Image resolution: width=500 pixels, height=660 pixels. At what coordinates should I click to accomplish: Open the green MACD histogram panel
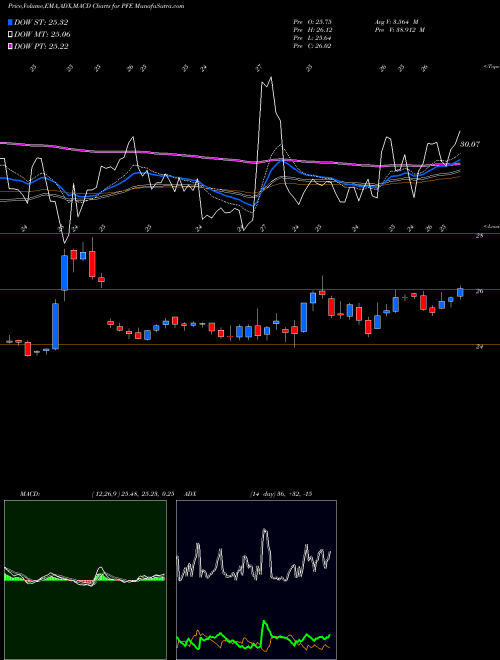point(85,580)
